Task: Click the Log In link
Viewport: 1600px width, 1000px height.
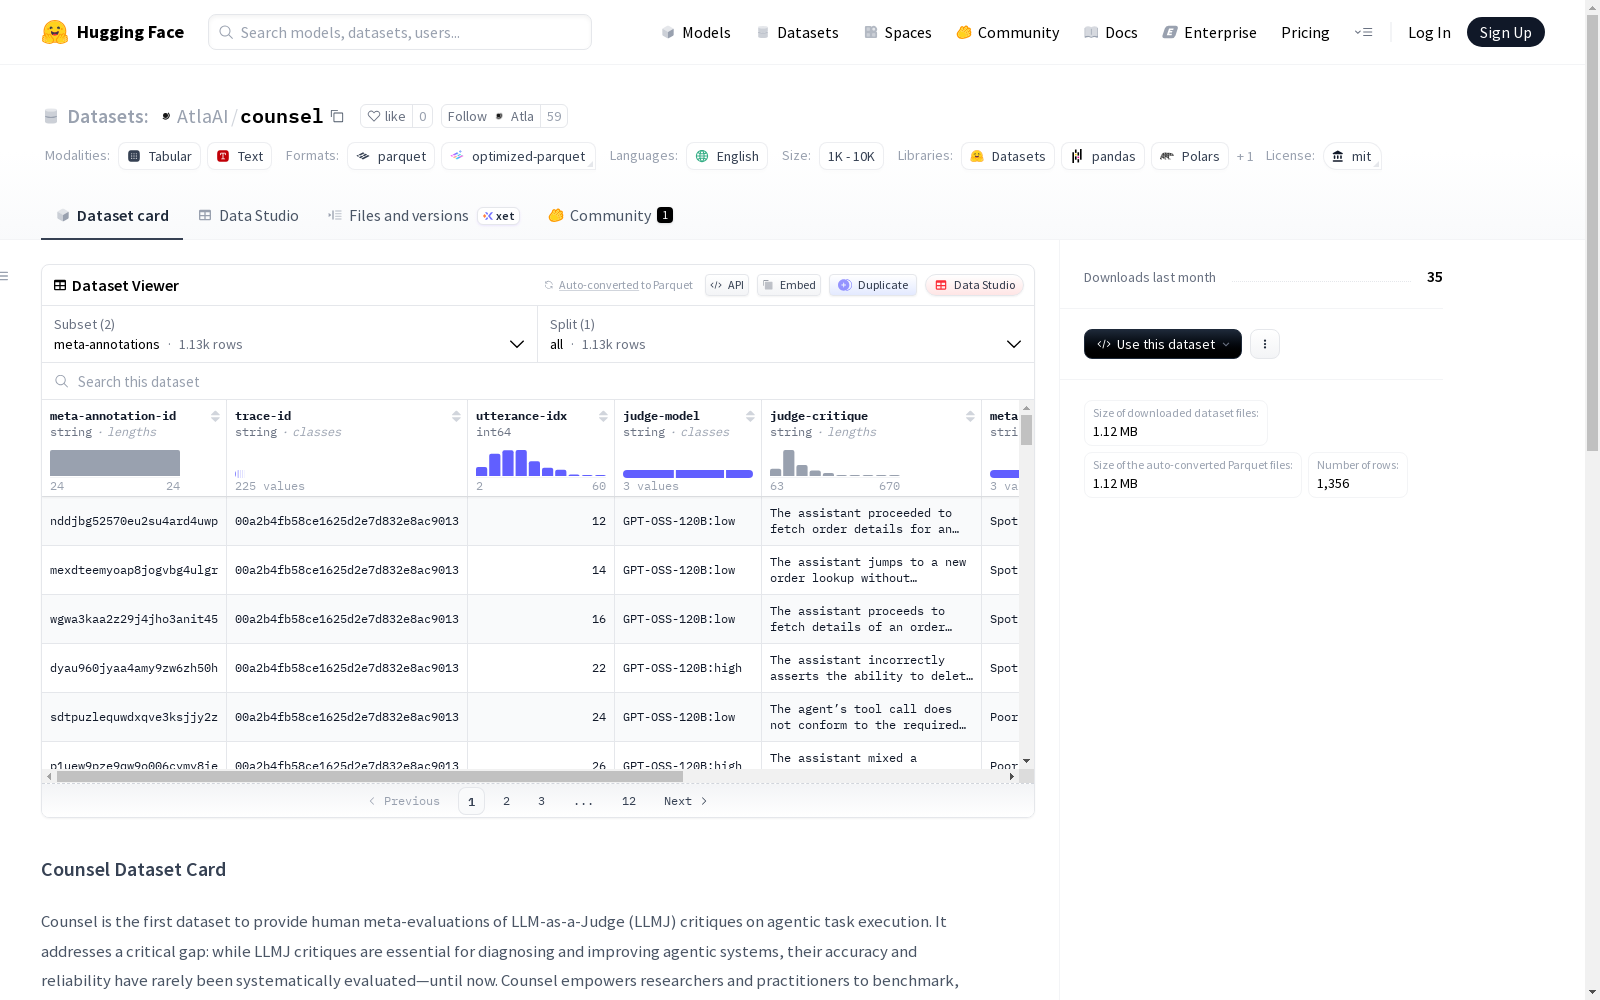Action: [x=1429, y=32]
